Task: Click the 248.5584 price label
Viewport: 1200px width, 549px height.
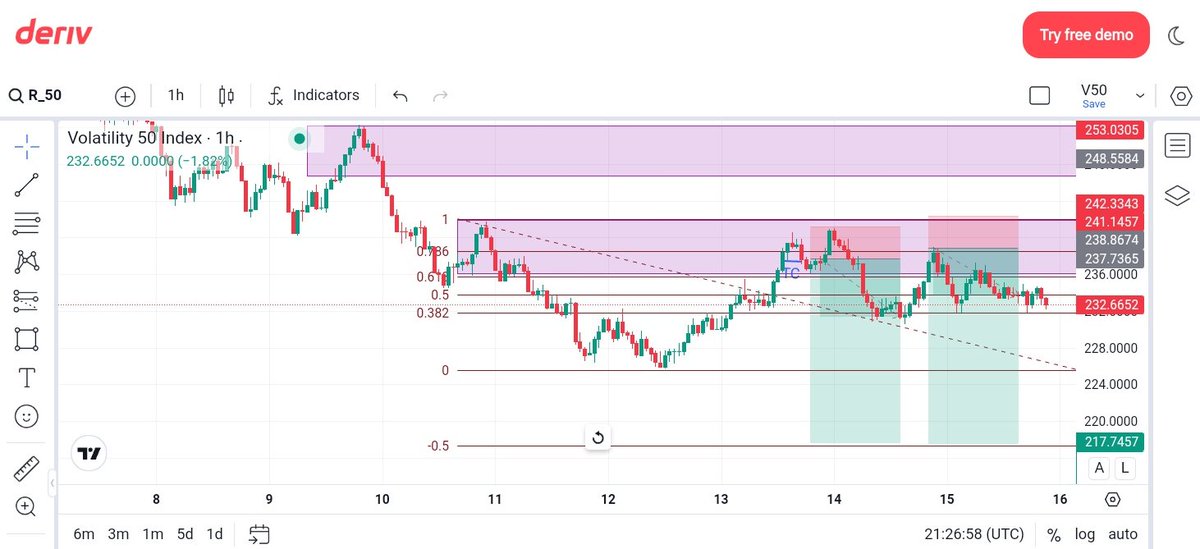Action: tap(1110, 159)
